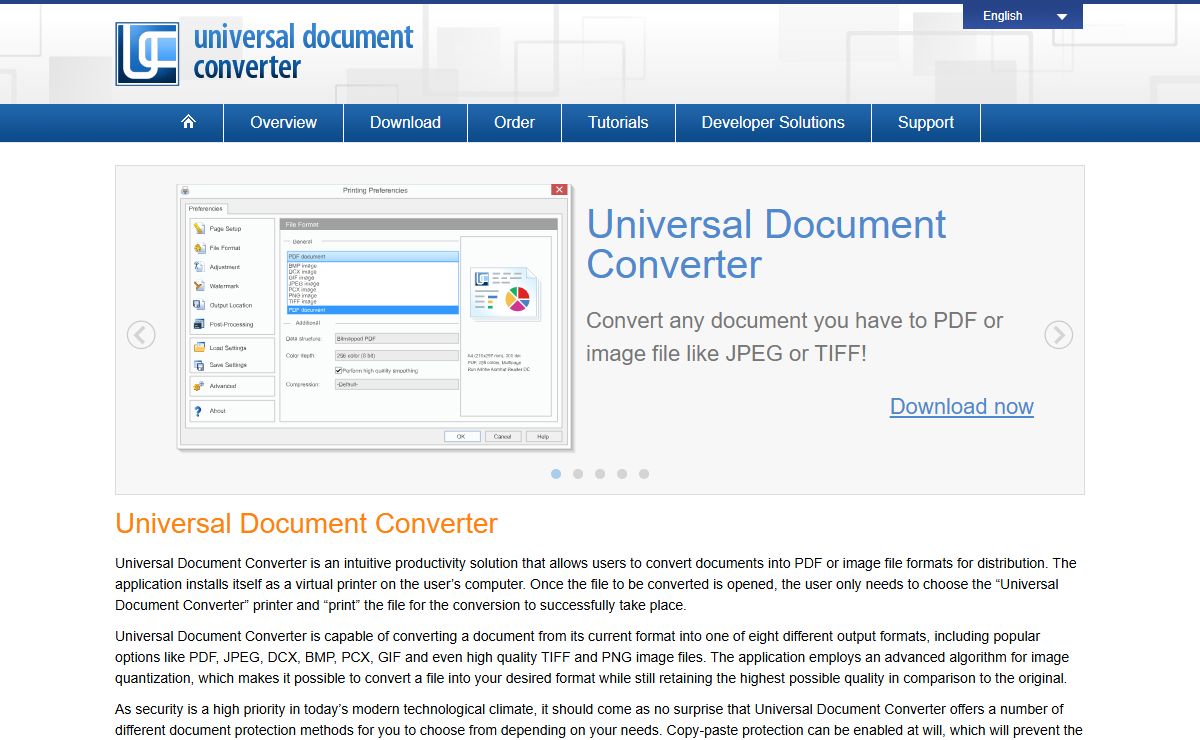The height and width of the screenshot is (740, 1200).
Task: Expand the English language dropdown
Action: coord(1023,16)
